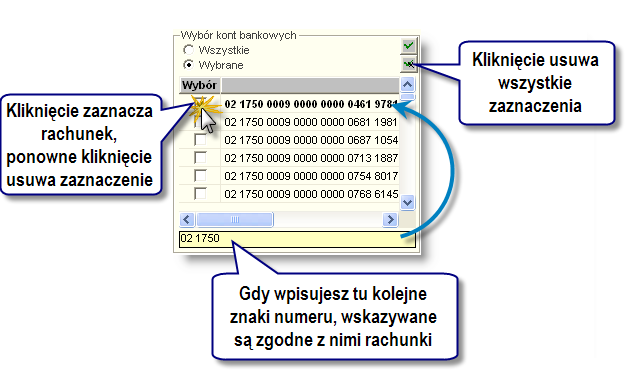
Task: Click the bold account number ending 0461 9781
Action: tap(311, 104)
